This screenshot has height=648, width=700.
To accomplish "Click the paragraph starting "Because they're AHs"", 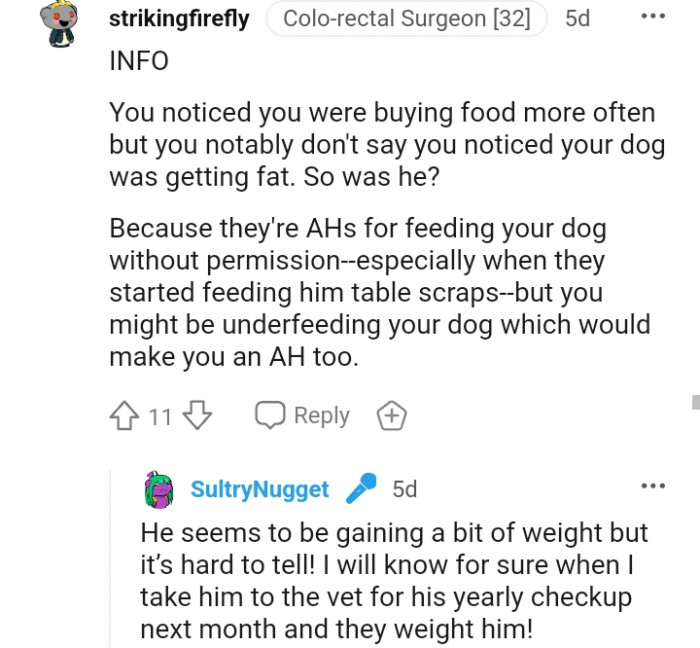I will click(x=379, y=293).
